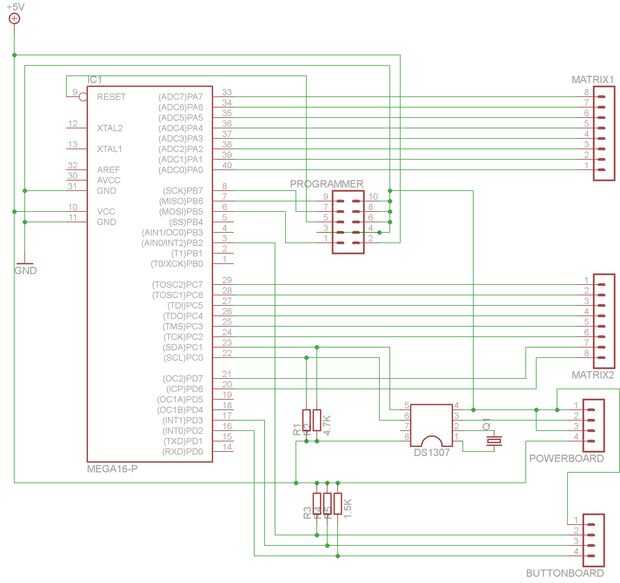Viewport: 620px width, 583px height.
Task: Click the (TMS)PC3 pin label
Action: [183, 327]
